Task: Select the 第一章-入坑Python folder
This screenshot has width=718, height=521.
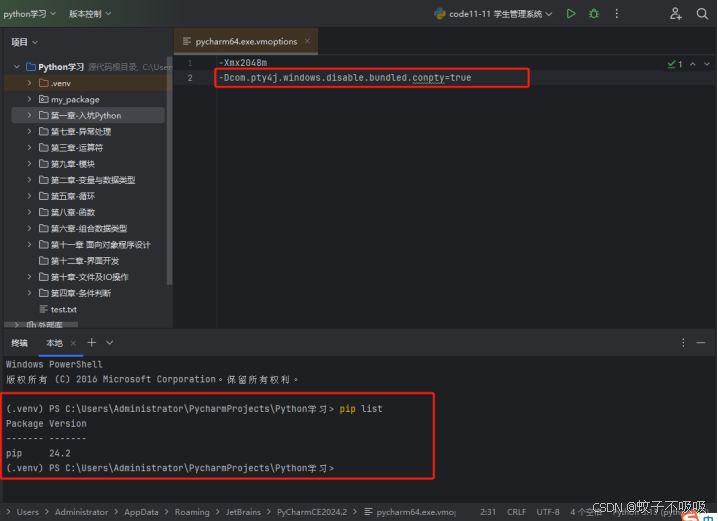Action: [x=86, y=116]
